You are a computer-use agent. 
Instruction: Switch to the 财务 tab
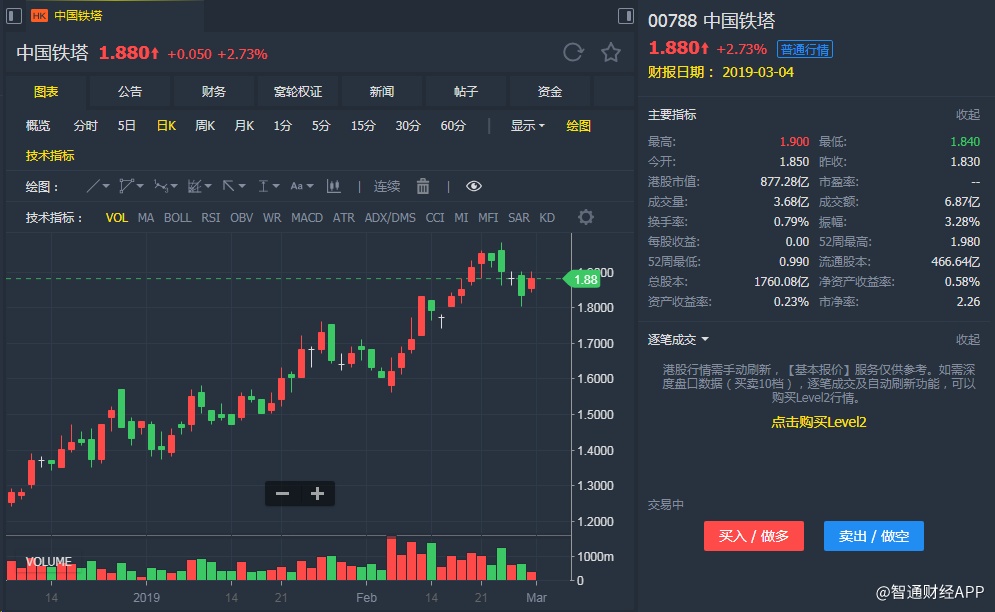point(214,91)
